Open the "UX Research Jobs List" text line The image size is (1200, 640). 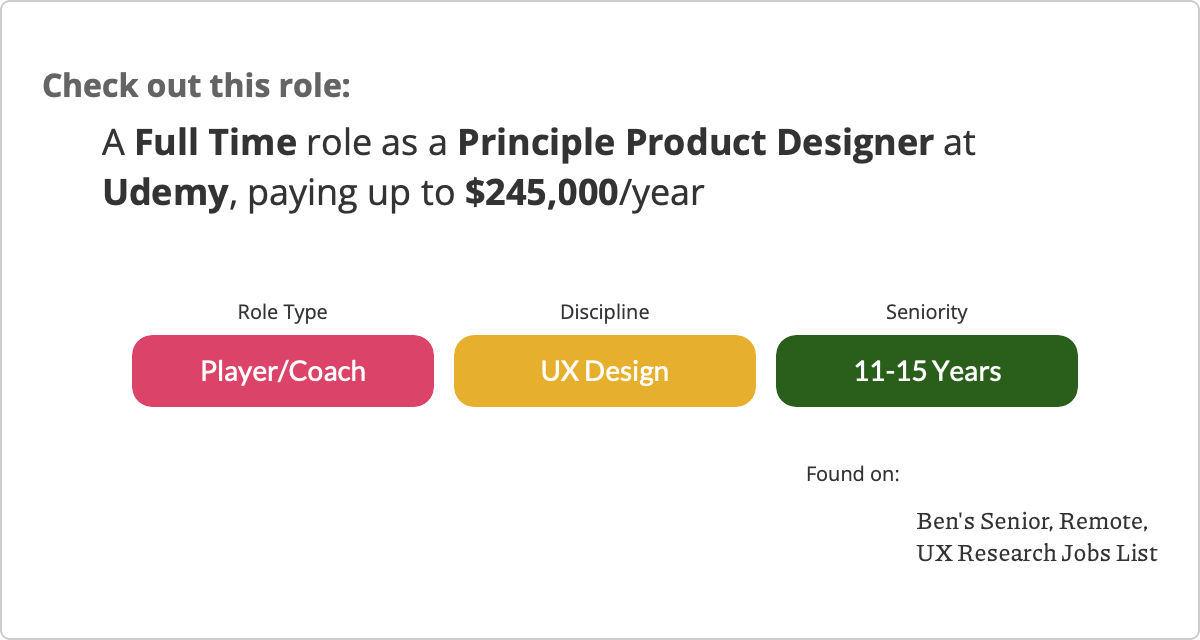pos(1037,552)
